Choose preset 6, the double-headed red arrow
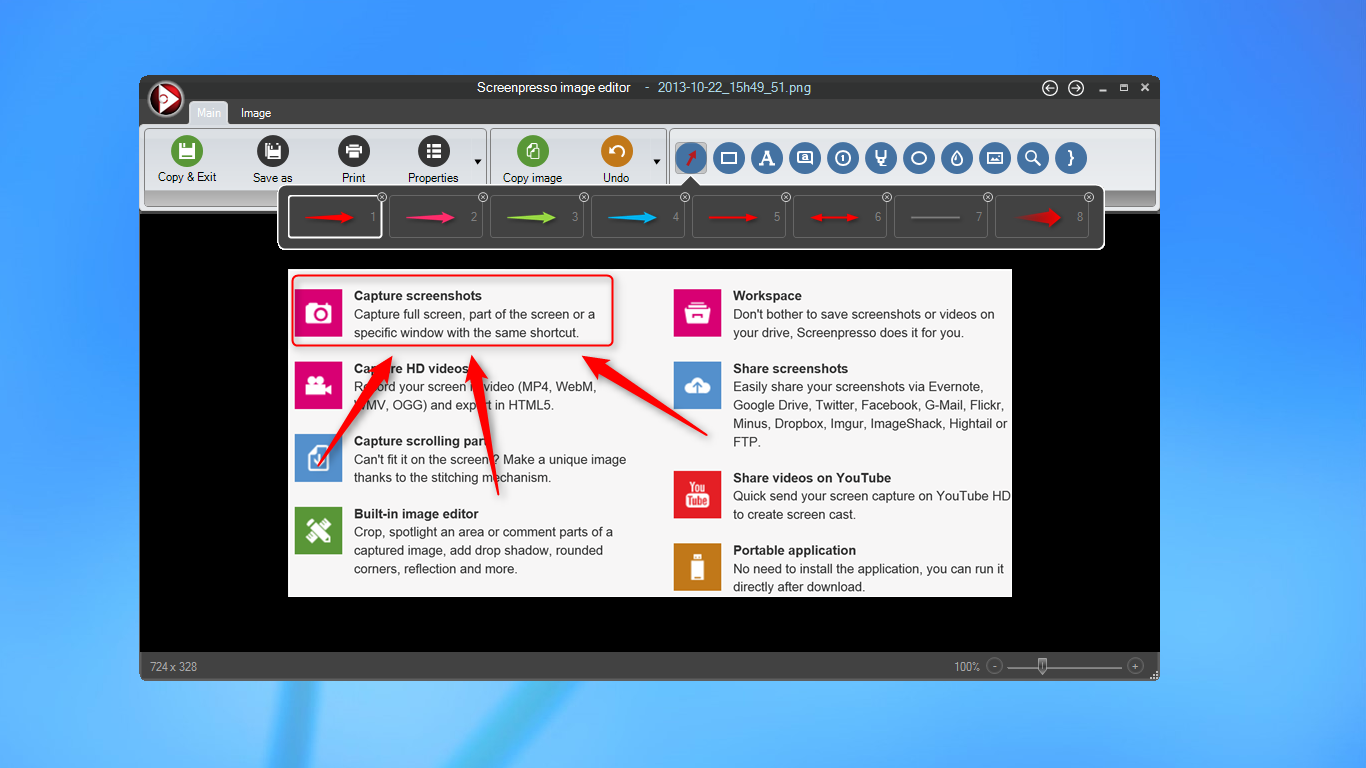Screen dimensions: 1366x768 (840, 217)
